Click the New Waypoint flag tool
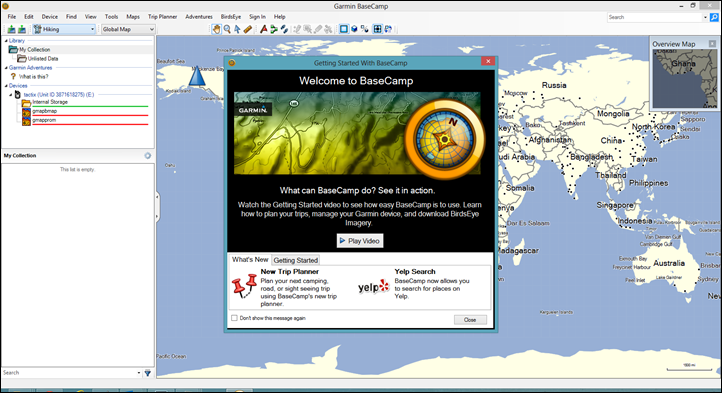The height and width of the screenshot is (393, 722). (x=263, y=29)
